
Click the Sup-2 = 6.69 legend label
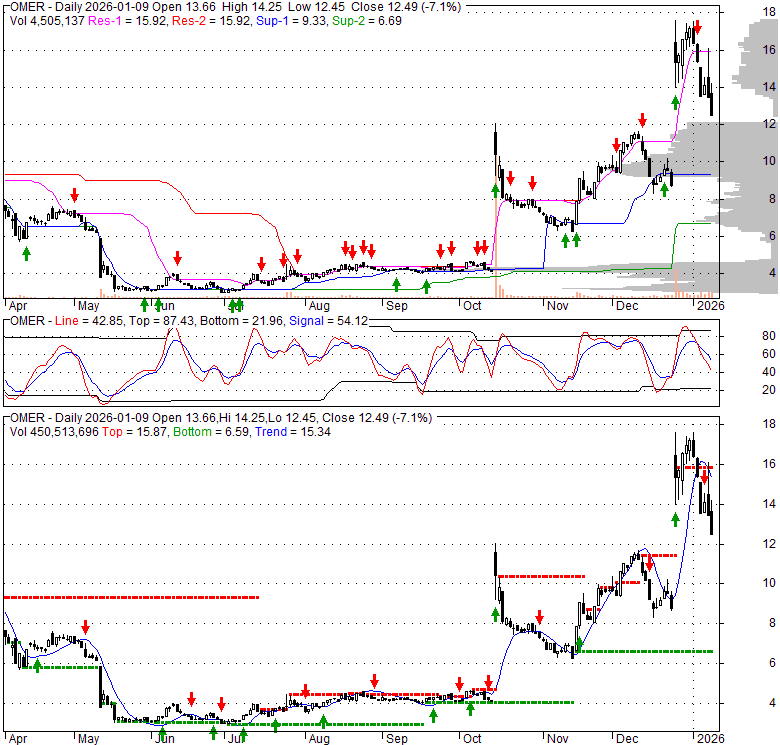367,21
